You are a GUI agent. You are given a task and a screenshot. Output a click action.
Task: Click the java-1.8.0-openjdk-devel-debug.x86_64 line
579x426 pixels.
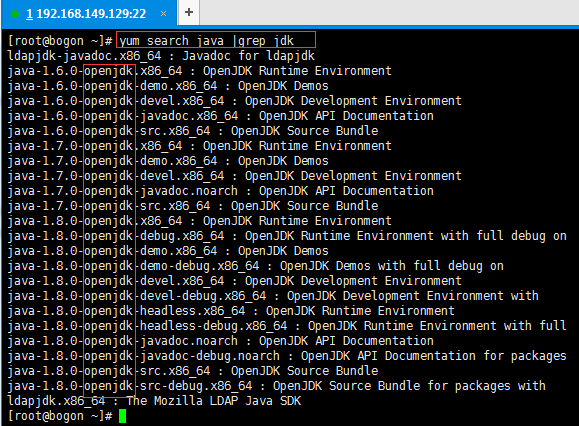pos(273,296)
